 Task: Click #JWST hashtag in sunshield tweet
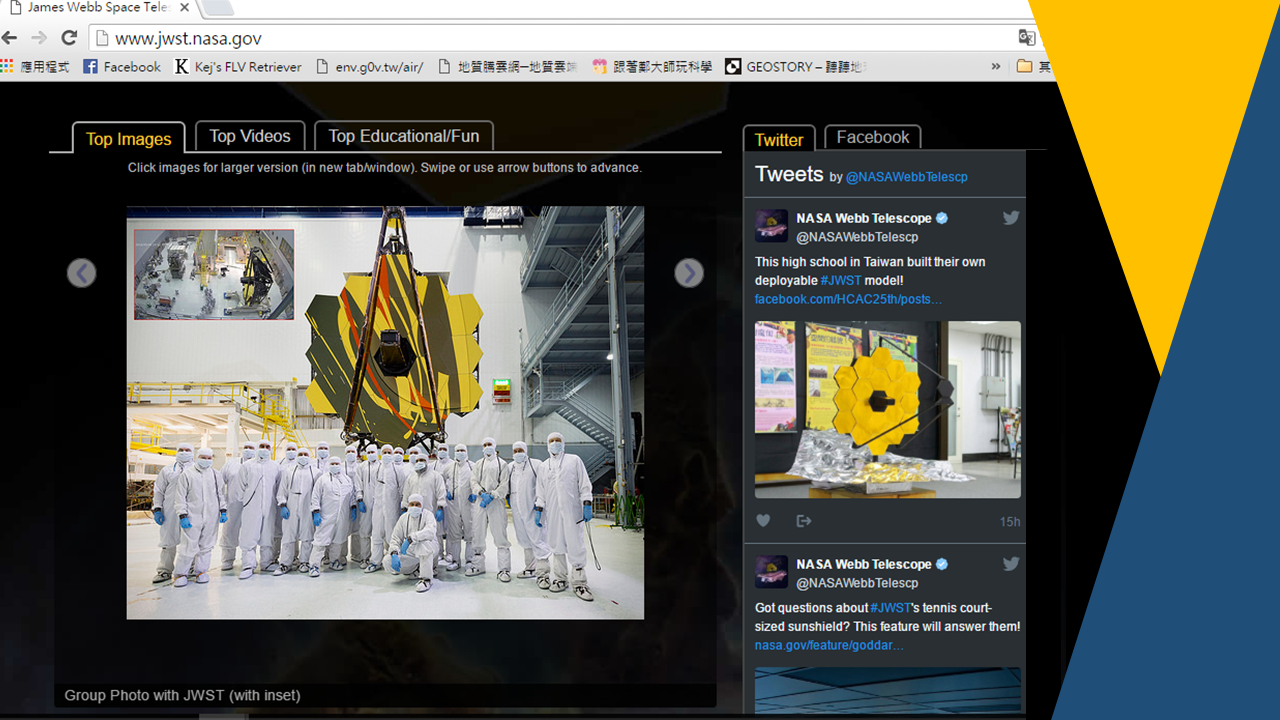click(x=890, y=608)
